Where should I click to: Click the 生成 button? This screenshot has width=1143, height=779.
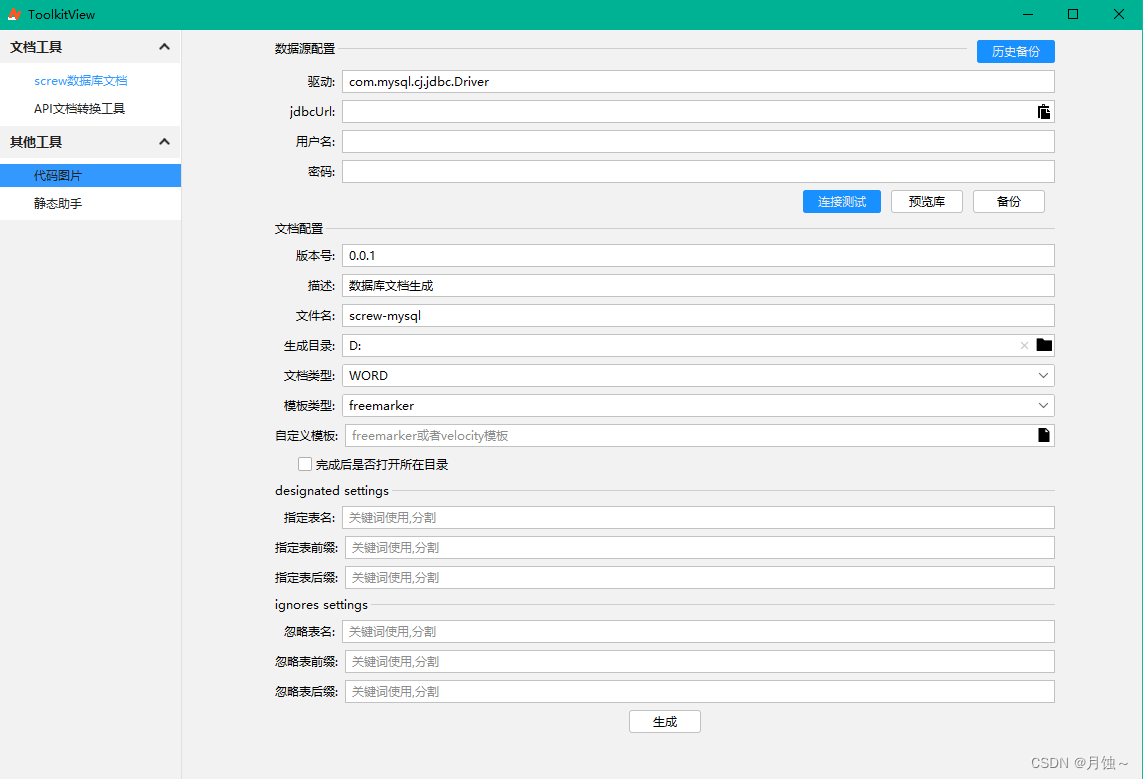(x=664, y=721)
